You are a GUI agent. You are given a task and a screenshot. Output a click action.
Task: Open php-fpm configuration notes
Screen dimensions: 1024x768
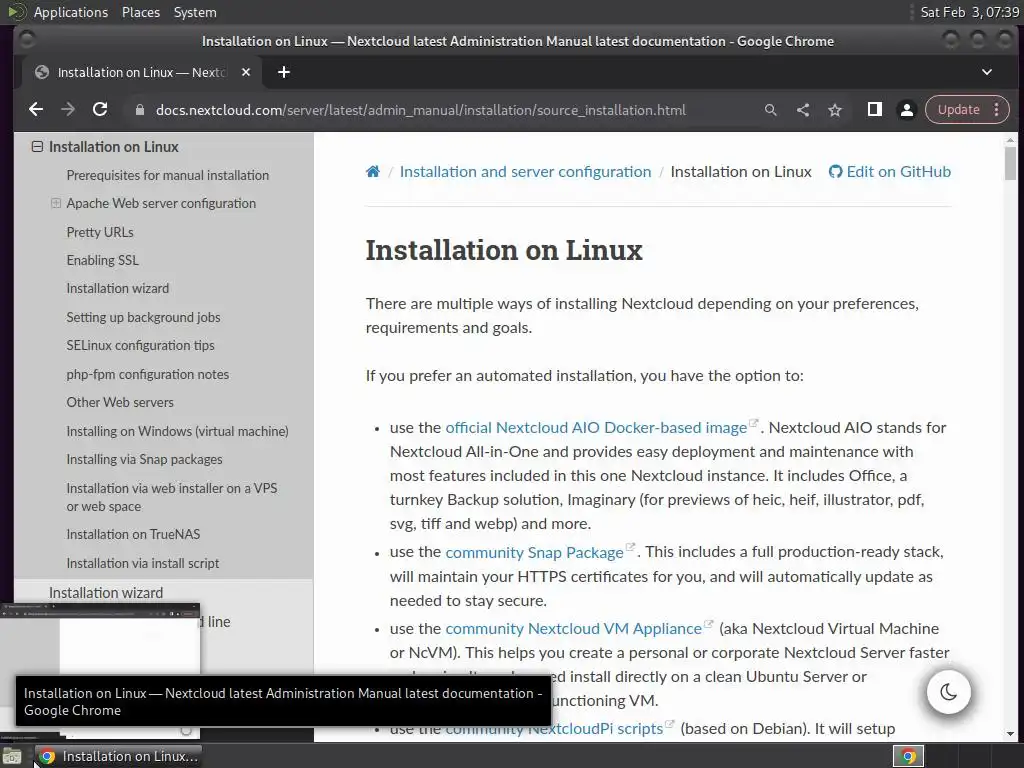(148, 374)
